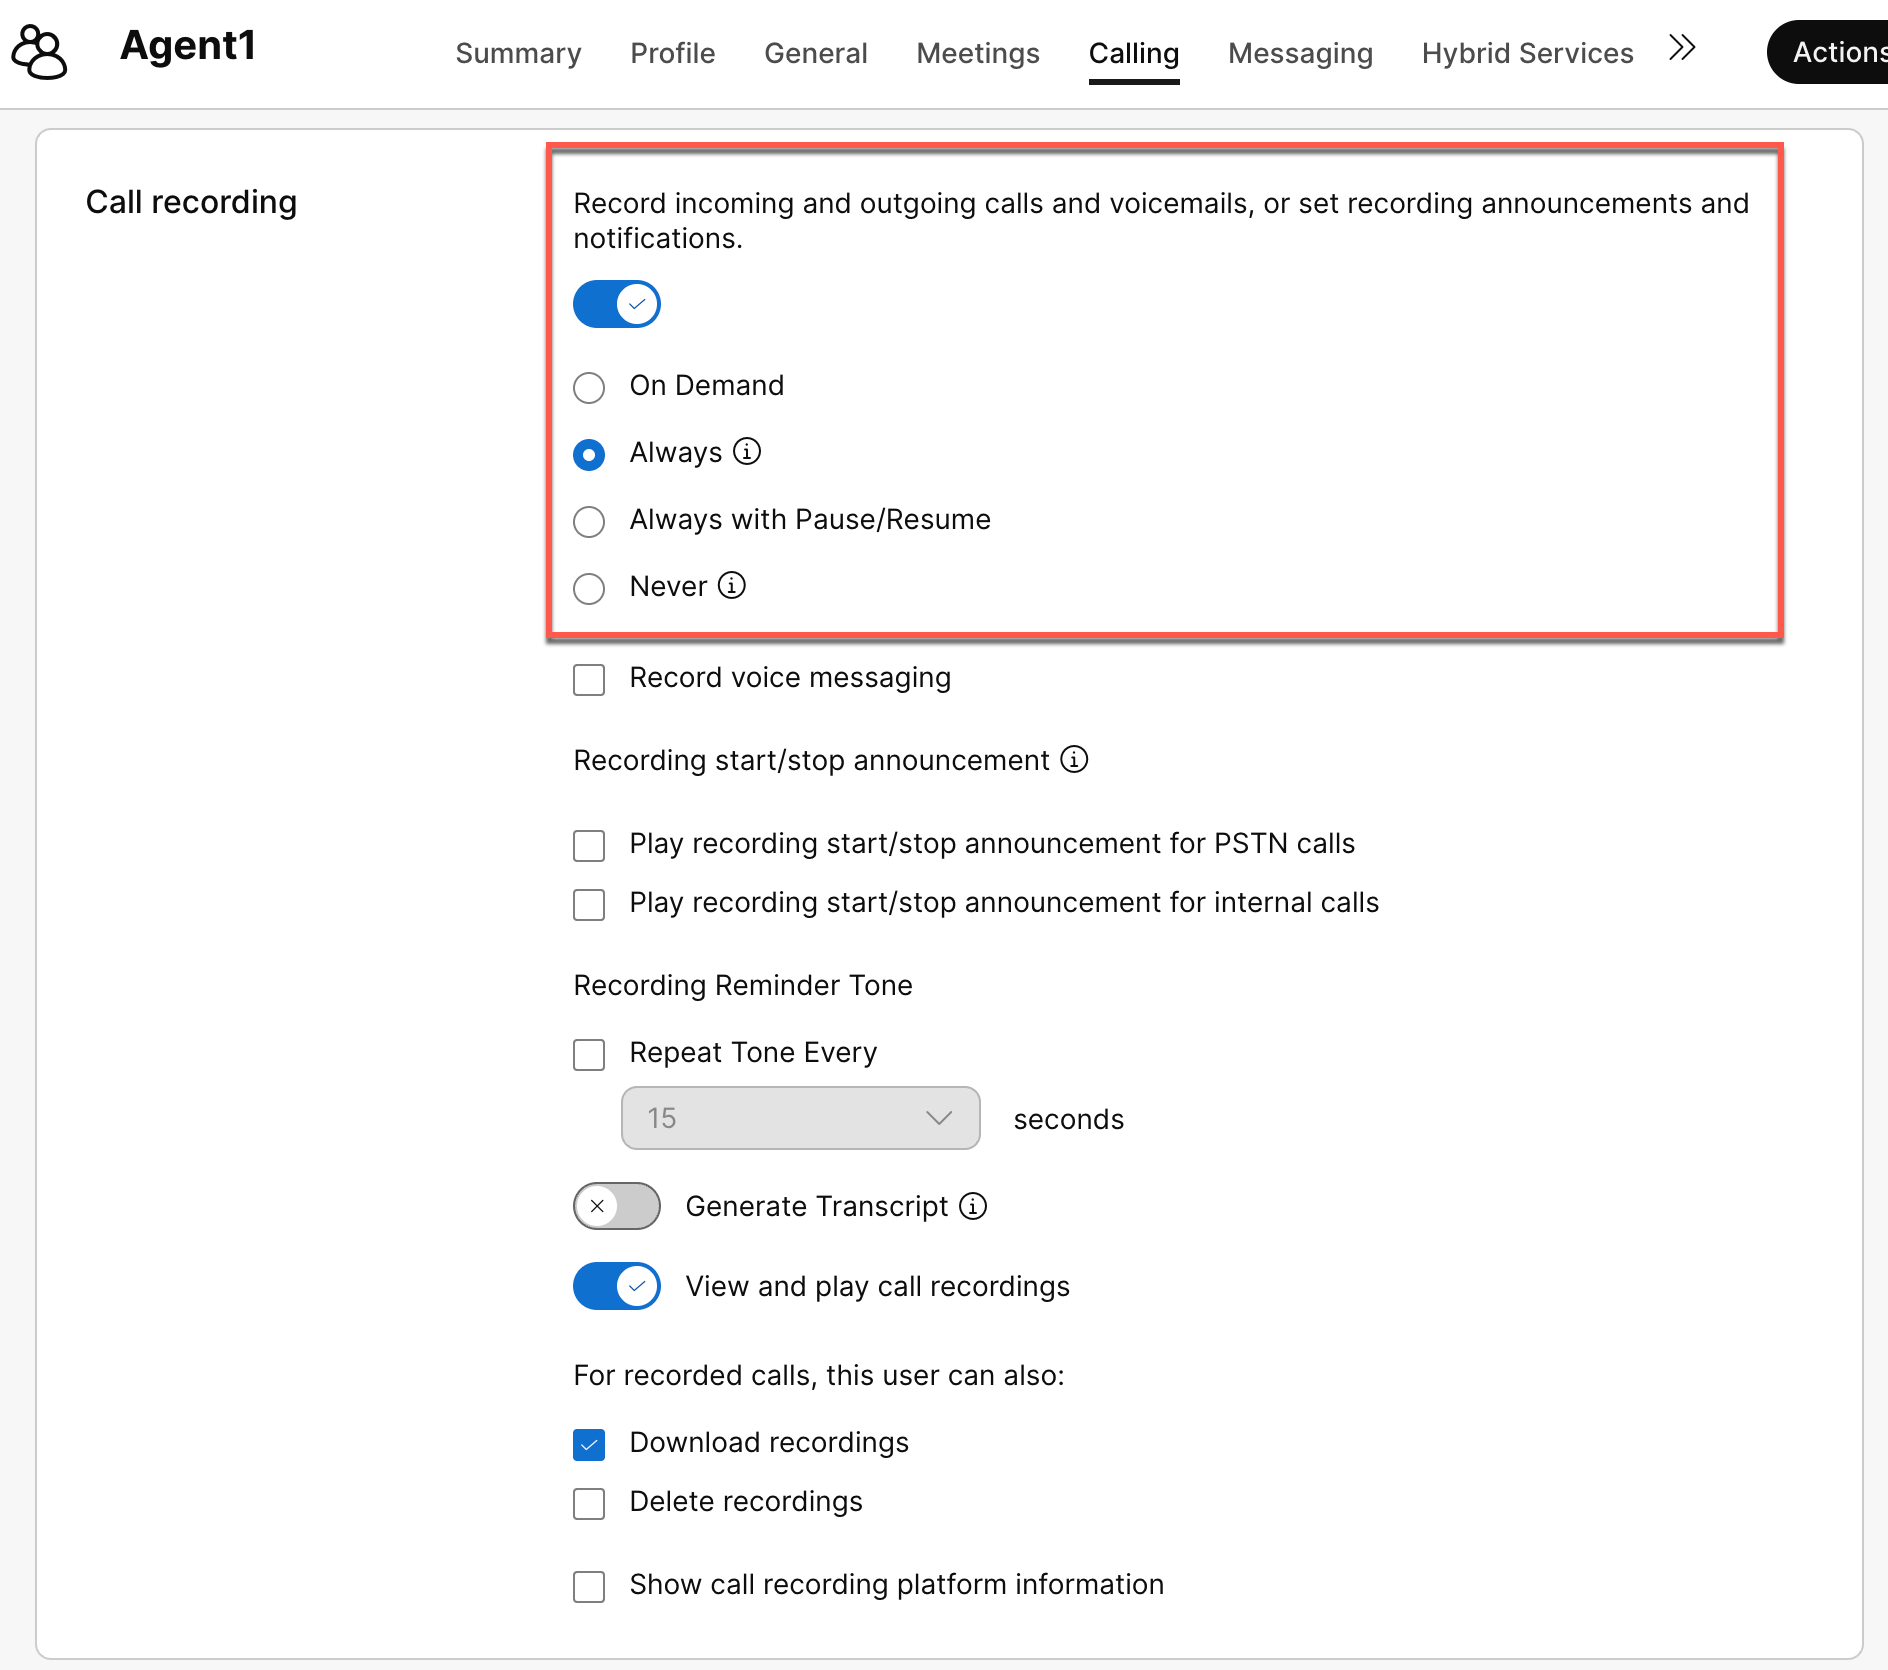Image resolution: width=1888 pixels, height=1670 pixels.
Task: Enable the Repeat Tone Every option
Action: [589, 1054]
